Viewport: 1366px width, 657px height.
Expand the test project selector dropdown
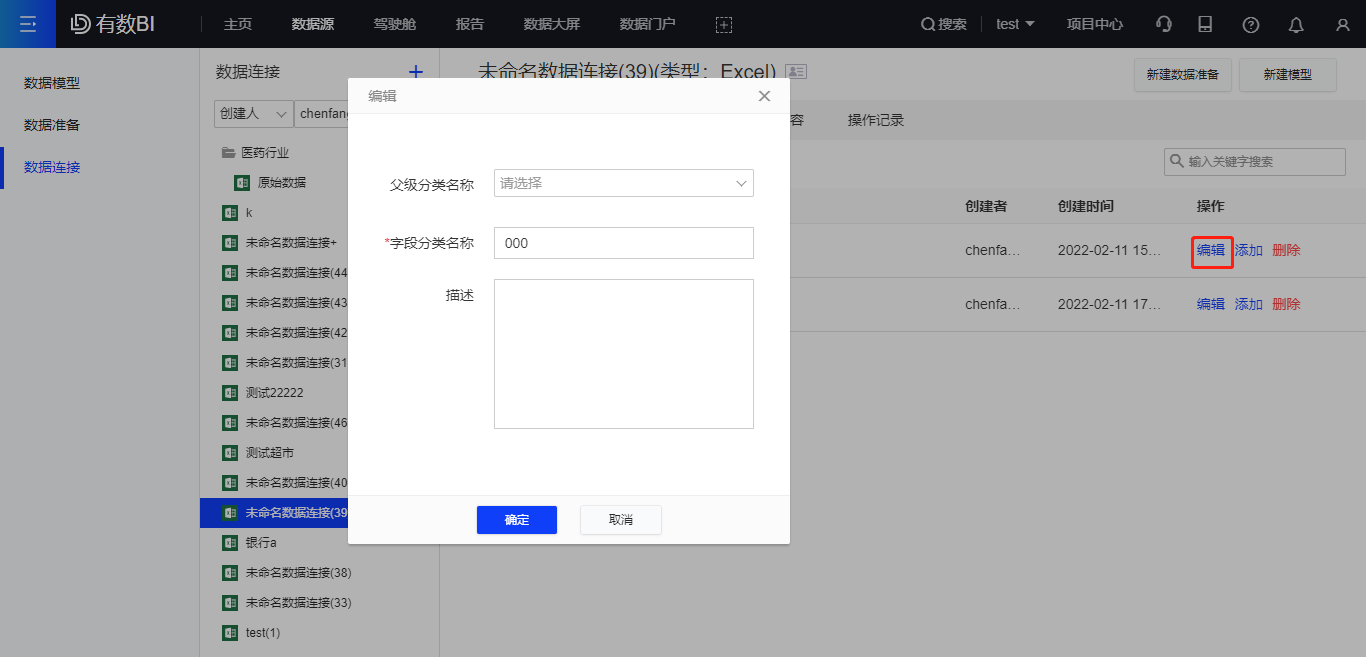[1015, 24]
